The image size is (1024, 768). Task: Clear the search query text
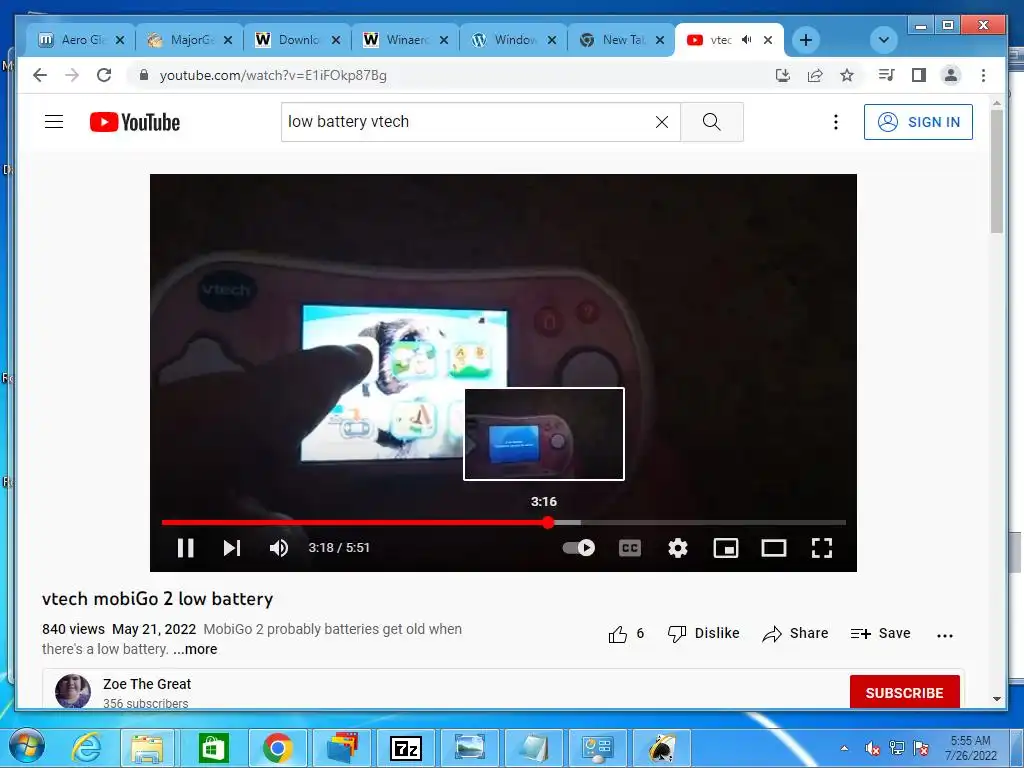(x=662, y=121)
